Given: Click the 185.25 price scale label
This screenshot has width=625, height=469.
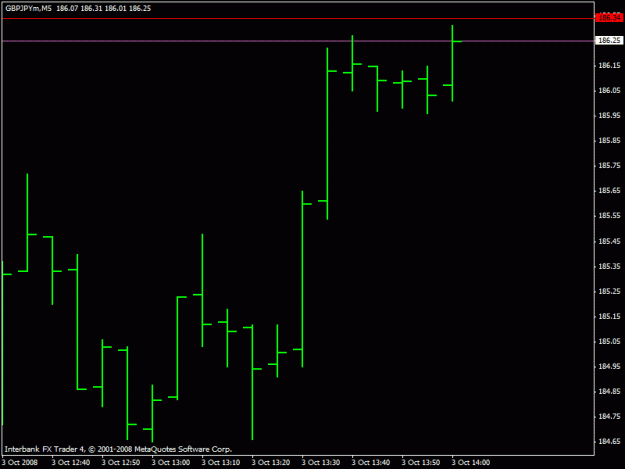Looking at the screenshot, I should coord(609,292).
